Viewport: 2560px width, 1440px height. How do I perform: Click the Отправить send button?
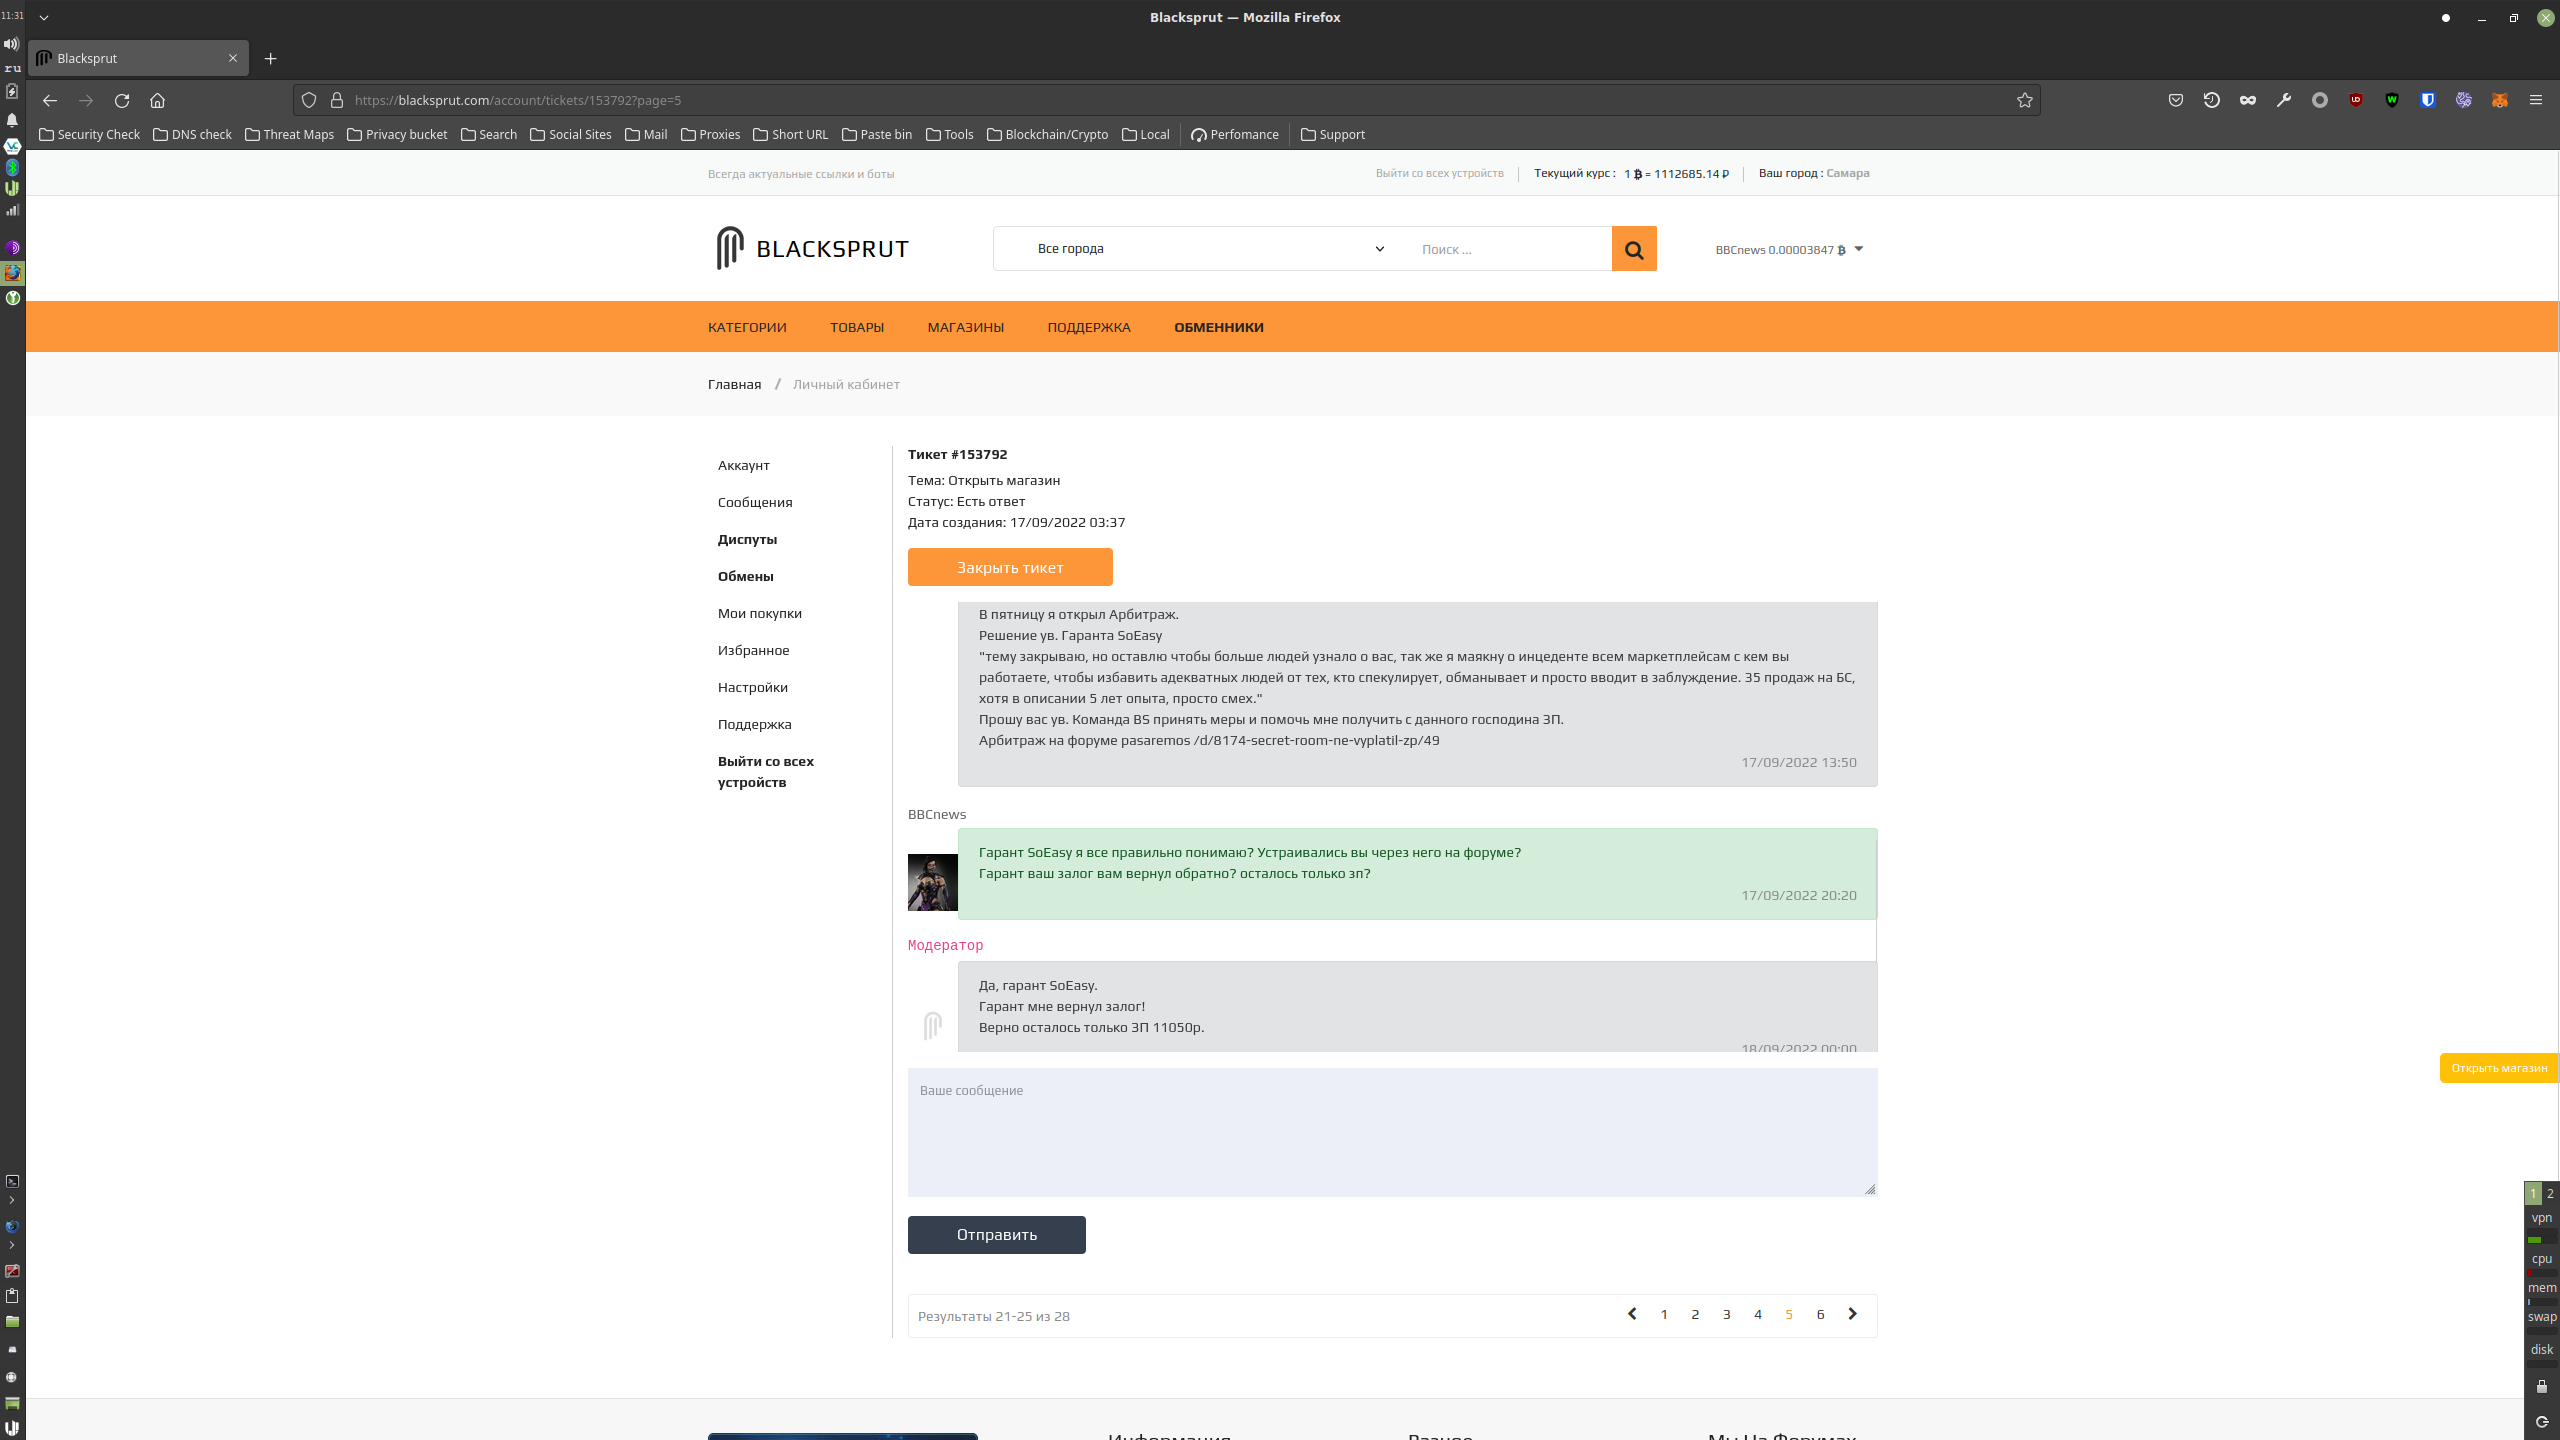[997, 1235]
